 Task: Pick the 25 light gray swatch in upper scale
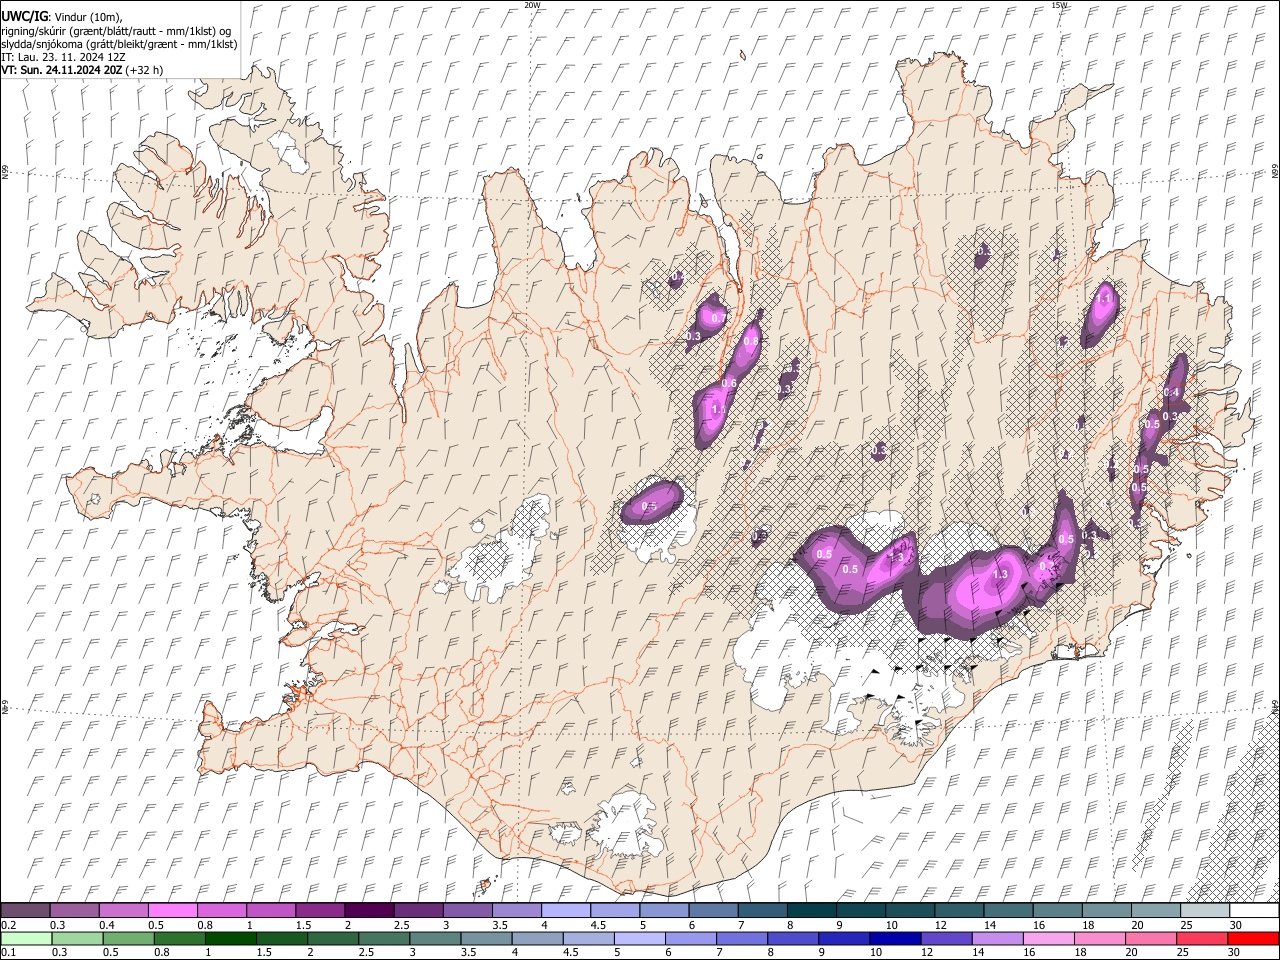pos(1204,910)
